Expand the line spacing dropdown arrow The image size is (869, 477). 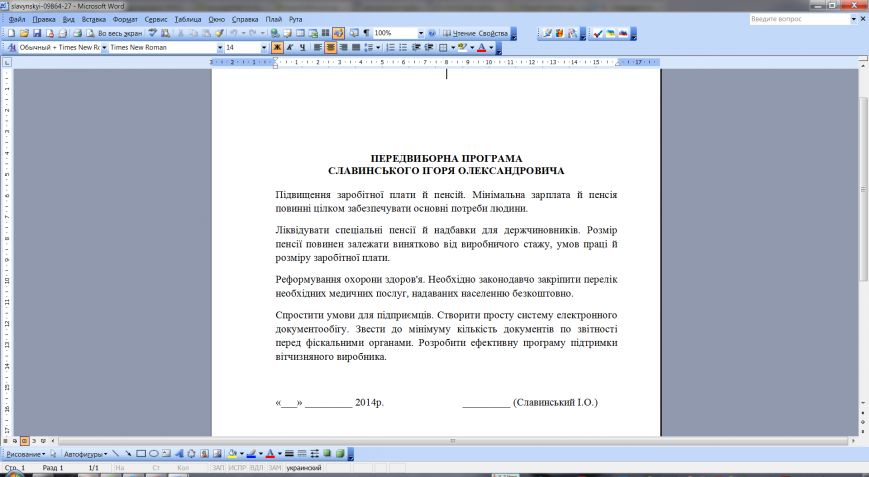pyautogui.click(x=378, y=48)
